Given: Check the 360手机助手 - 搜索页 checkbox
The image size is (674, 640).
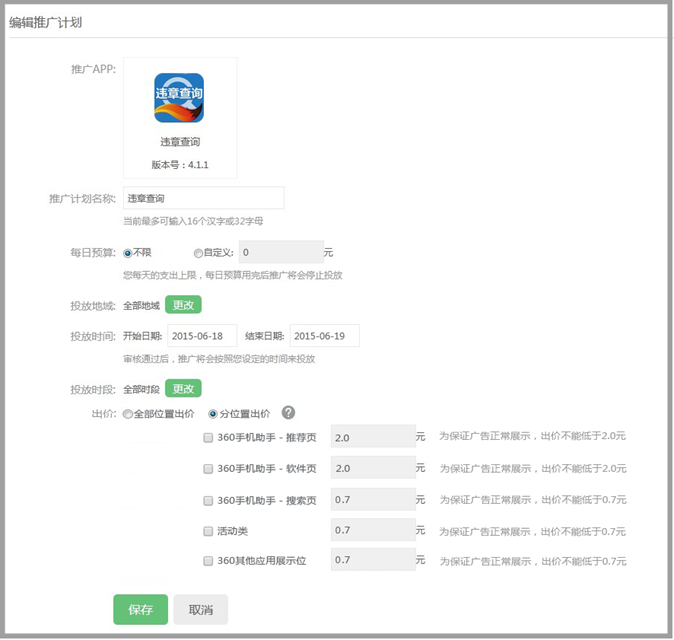Looking at the screenshot, I should 208,500.
